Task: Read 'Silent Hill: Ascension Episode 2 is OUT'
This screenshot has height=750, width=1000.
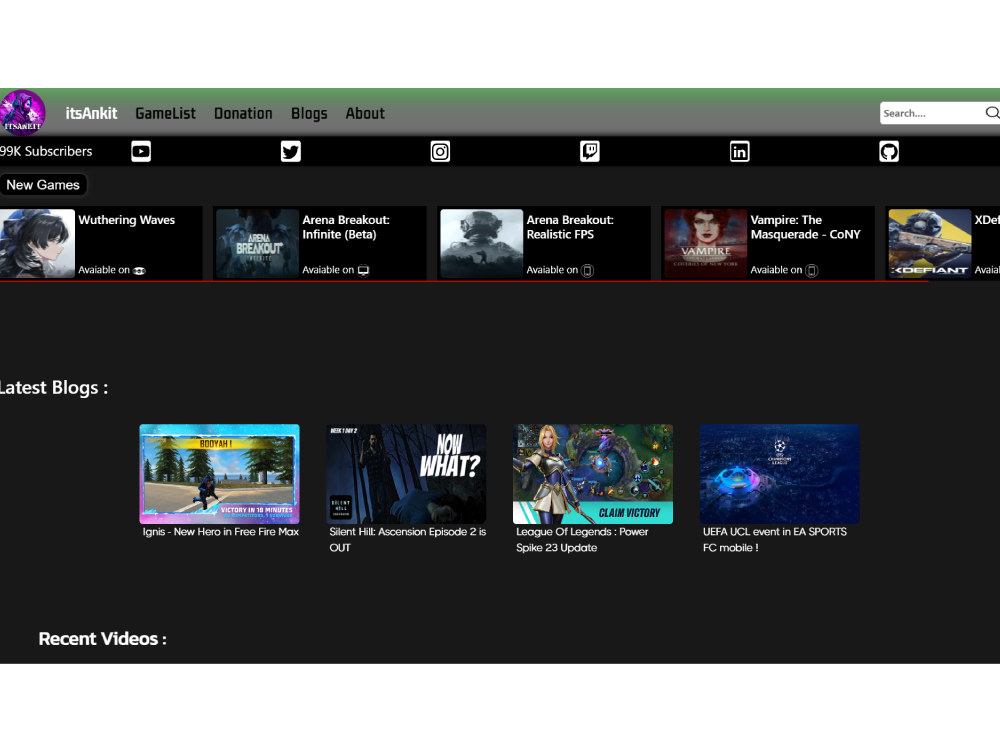Action: pyautogui.click(x=408, y=540)
